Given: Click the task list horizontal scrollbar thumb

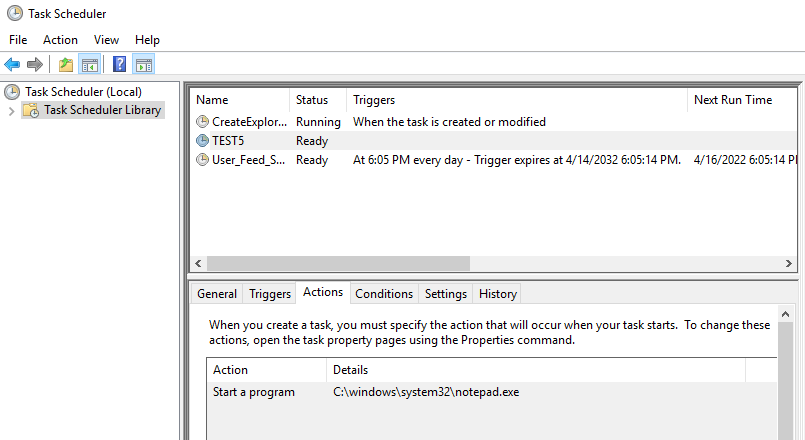Looking at the screenshot, I should pyautogui.click(x=338, y=263).
